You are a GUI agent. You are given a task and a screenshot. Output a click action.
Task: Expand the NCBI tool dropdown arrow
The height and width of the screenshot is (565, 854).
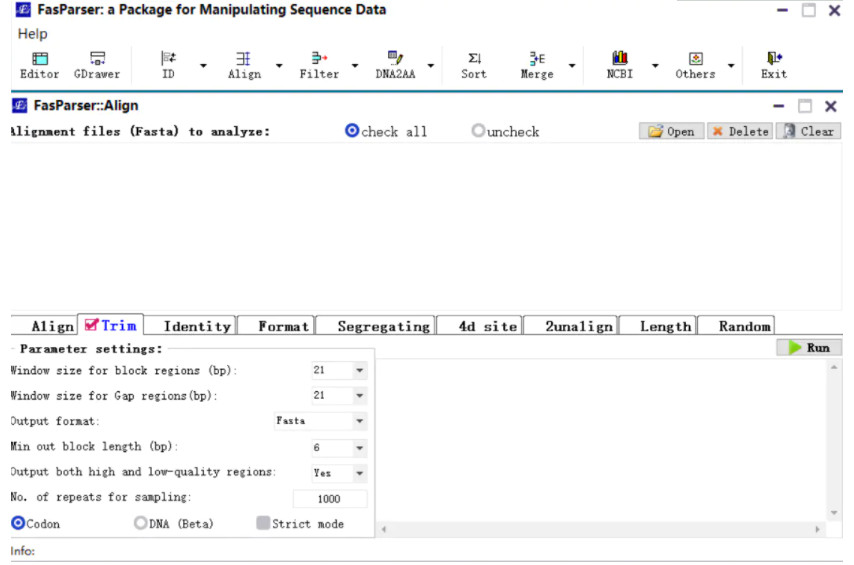[x=655, y=66]
